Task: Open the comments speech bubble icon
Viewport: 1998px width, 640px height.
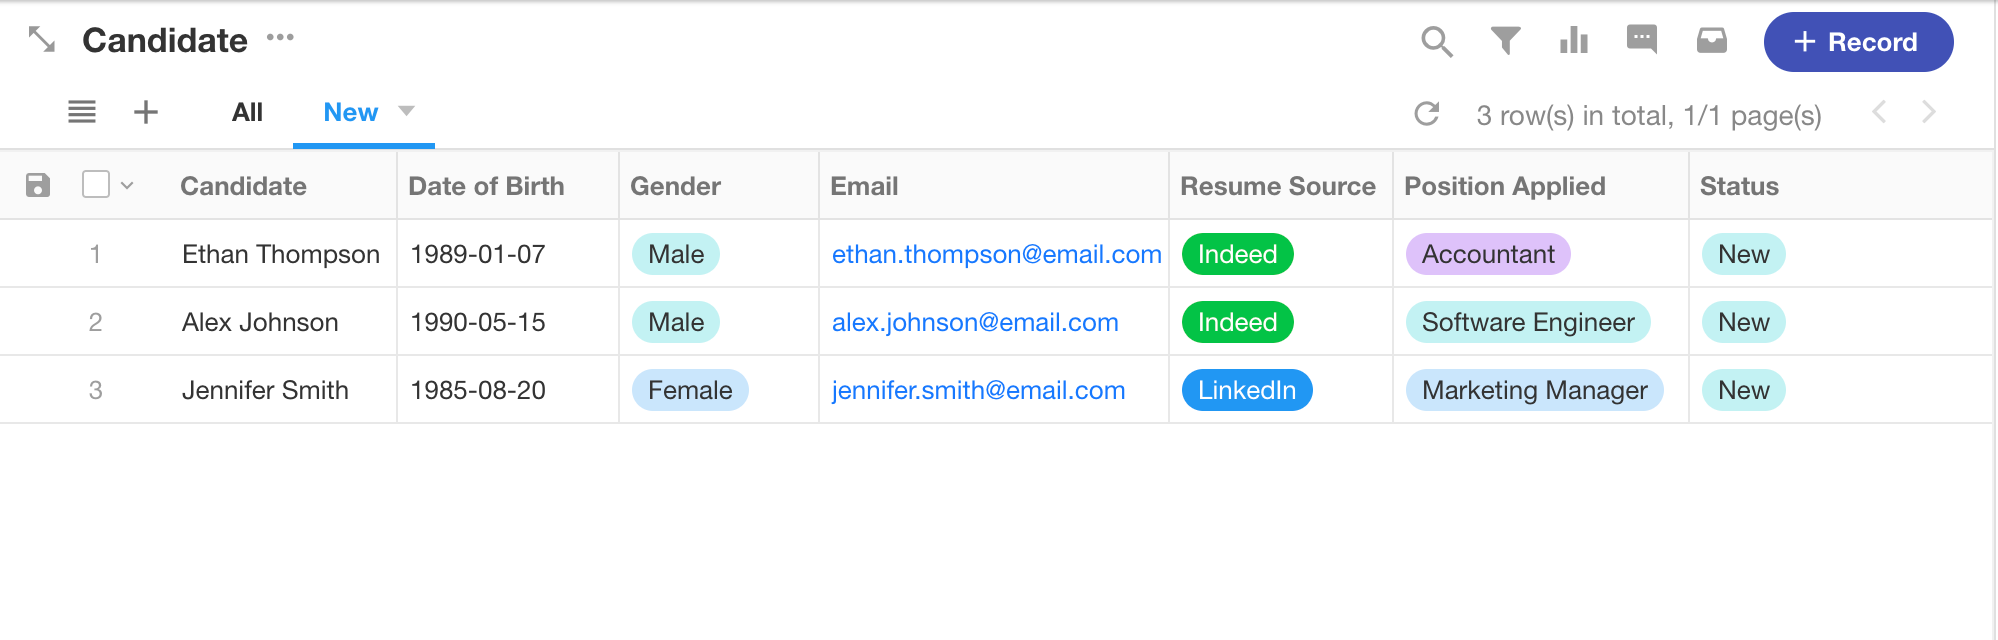Action: 1642,40
